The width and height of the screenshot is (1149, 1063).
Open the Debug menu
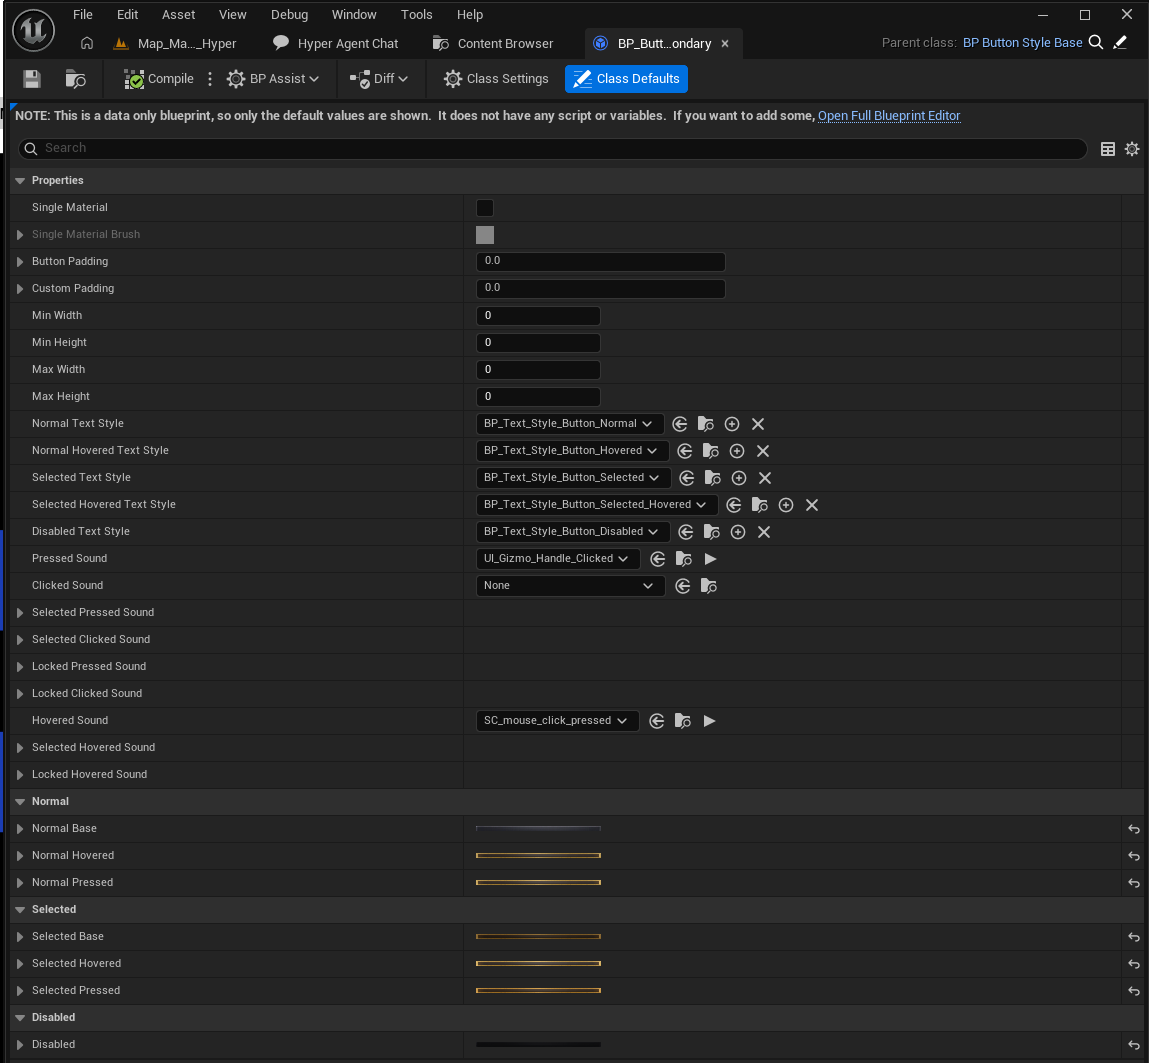289,15
